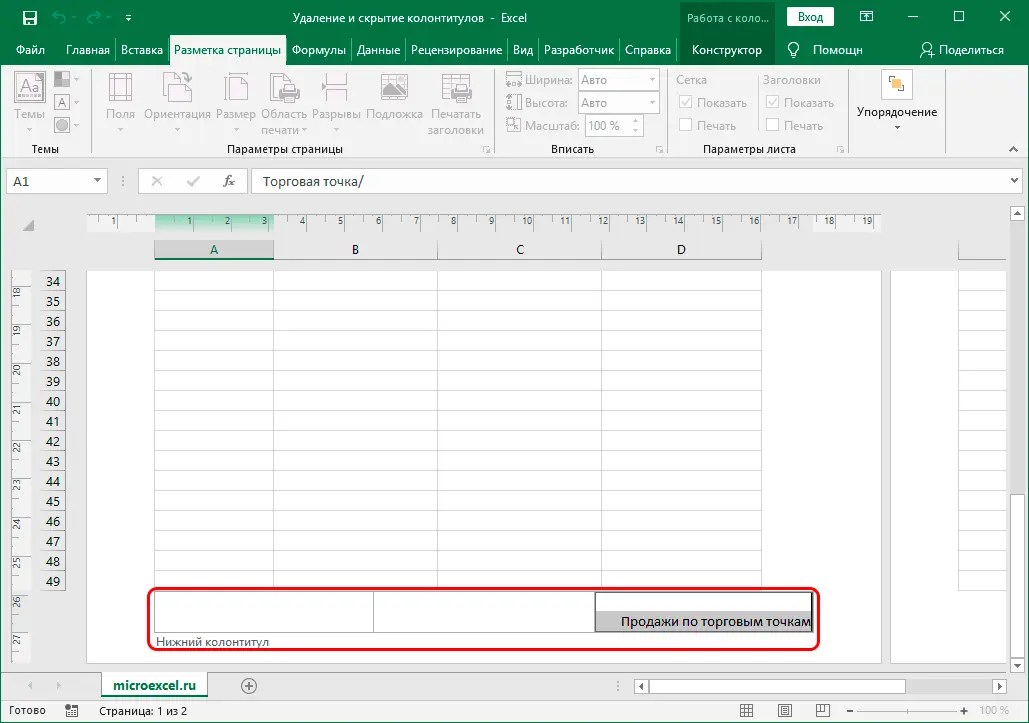Open the Ширина value dropdown
The width and height of the screenshot is (1029, 723).
[651, 80]
